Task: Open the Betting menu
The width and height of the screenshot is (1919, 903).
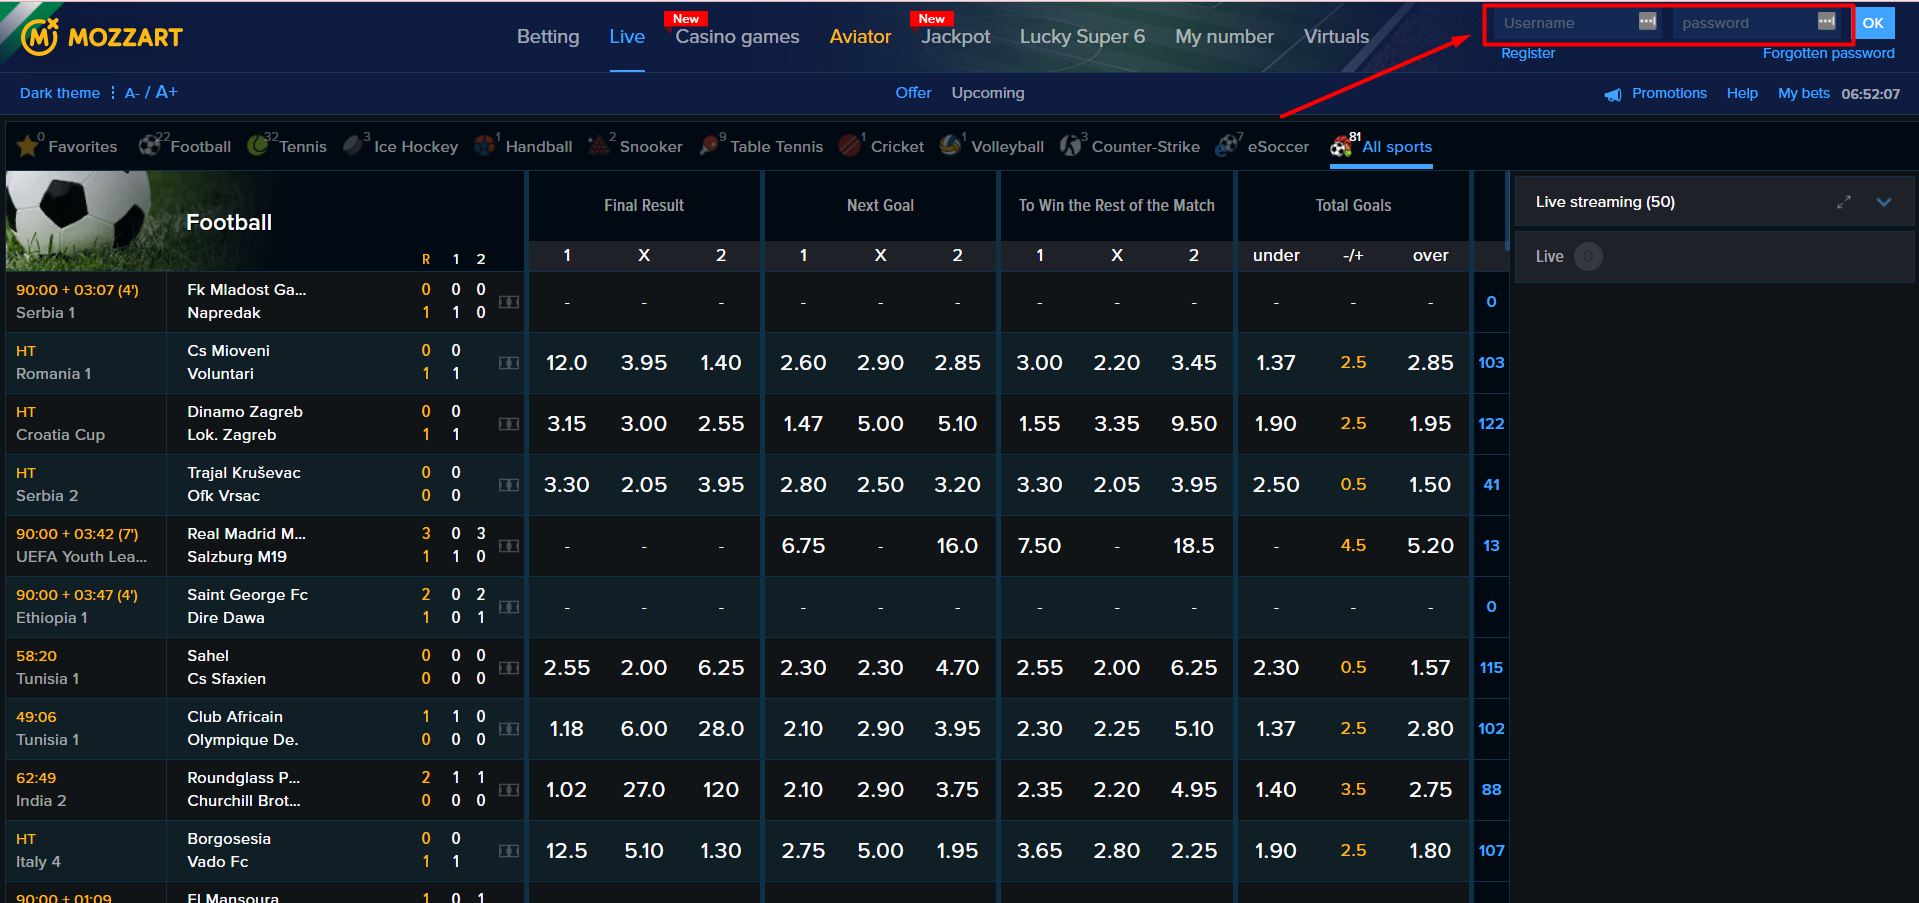Action: [548, 37]
